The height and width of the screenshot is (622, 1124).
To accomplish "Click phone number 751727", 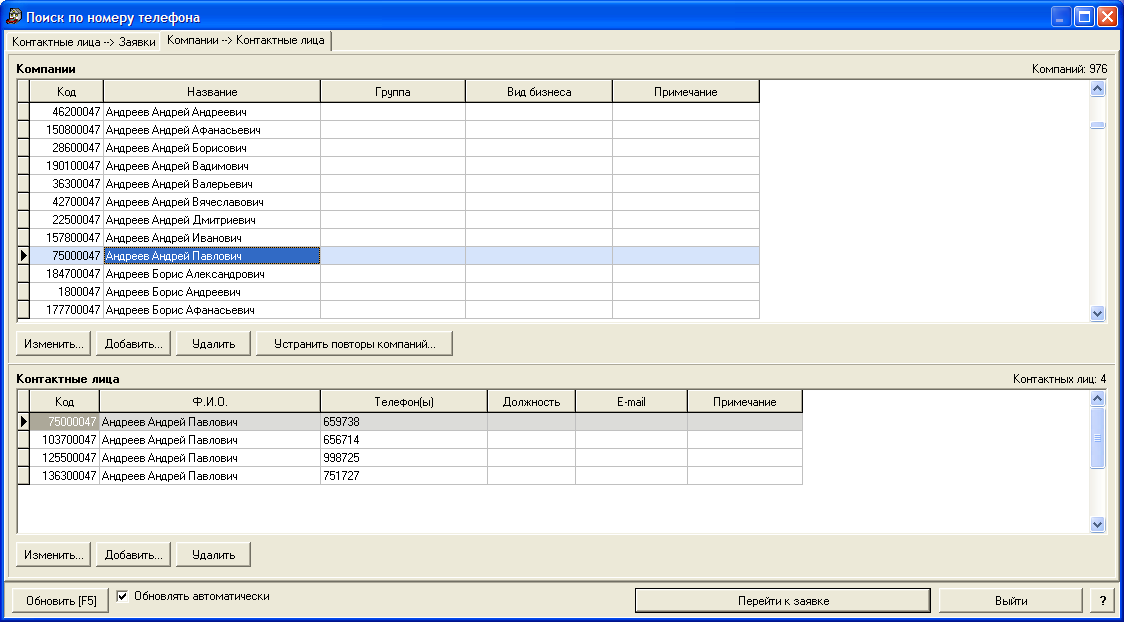I will [404, 476].
